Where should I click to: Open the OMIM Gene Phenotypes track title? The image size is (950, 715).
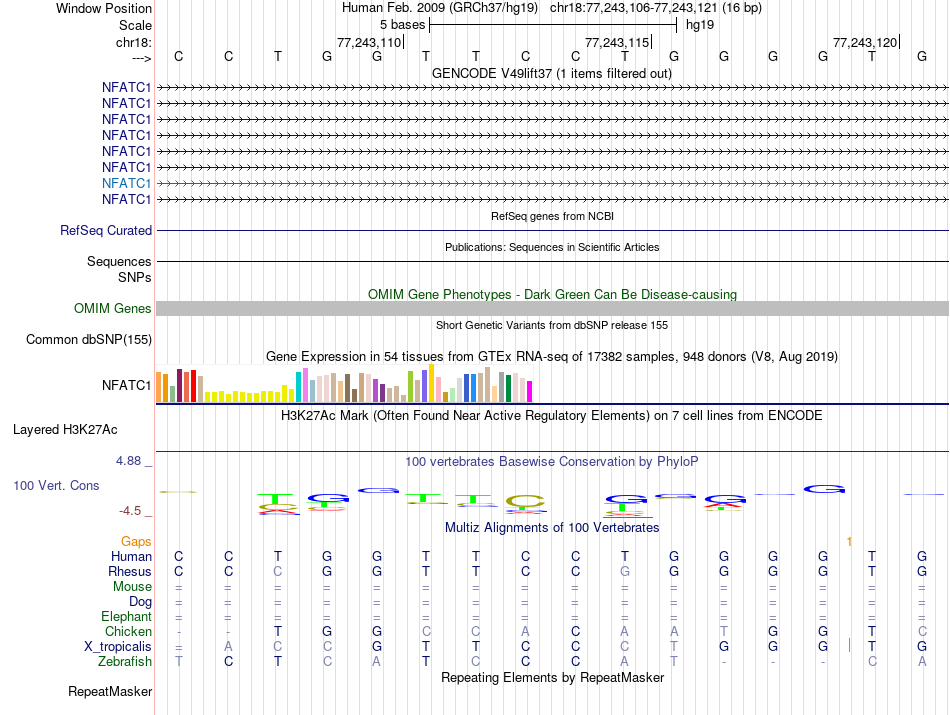pos(552,294)
